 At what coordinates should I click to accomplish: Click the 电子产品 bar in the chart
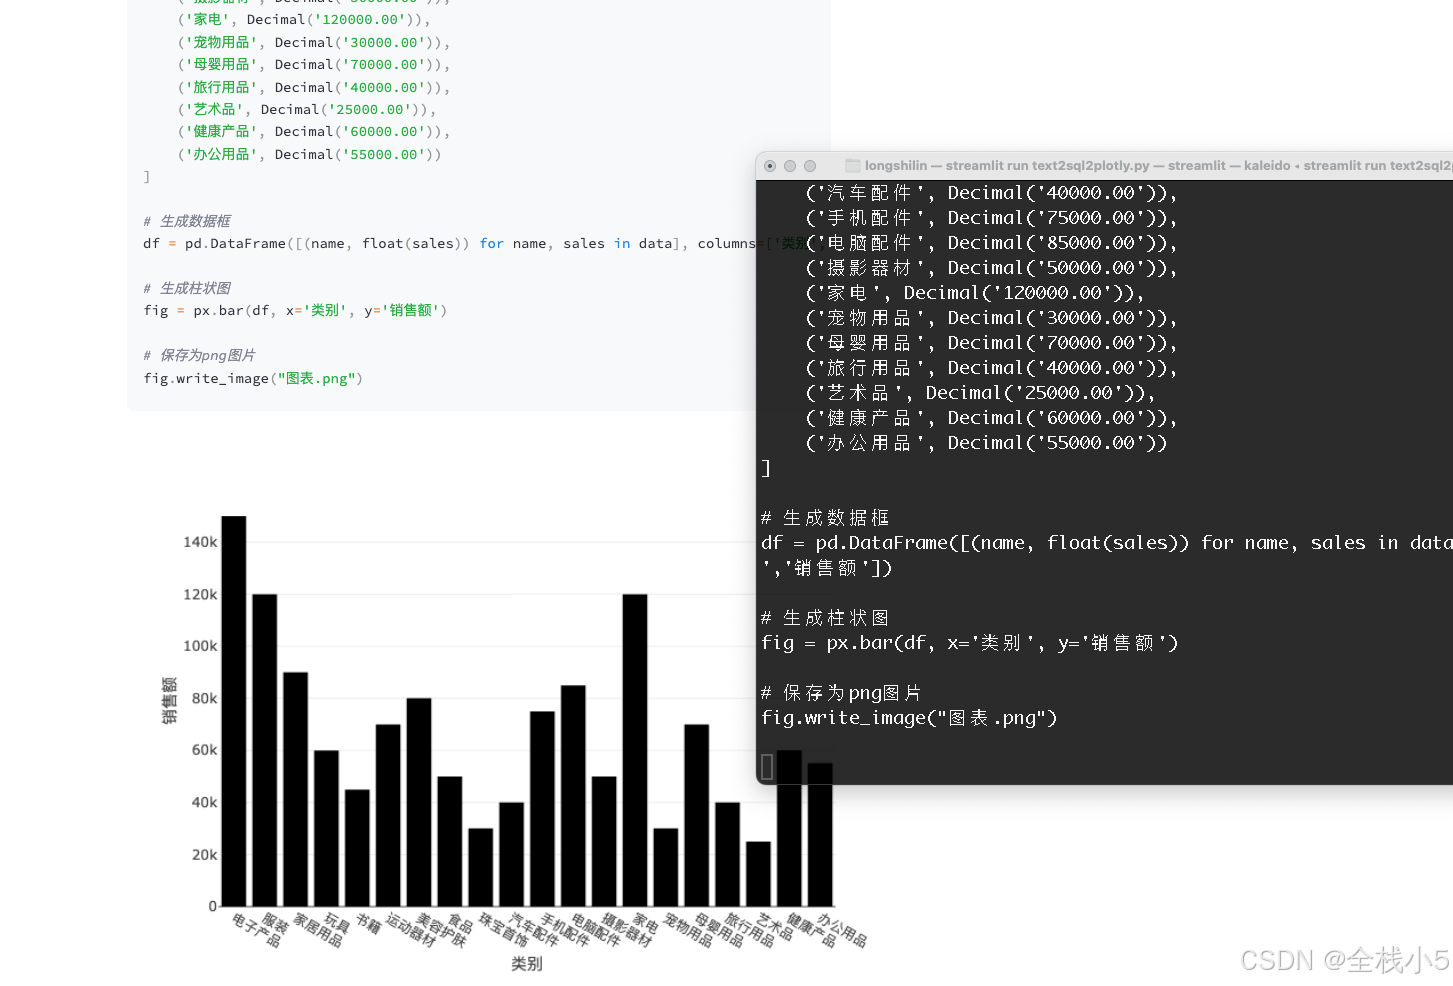234,711
